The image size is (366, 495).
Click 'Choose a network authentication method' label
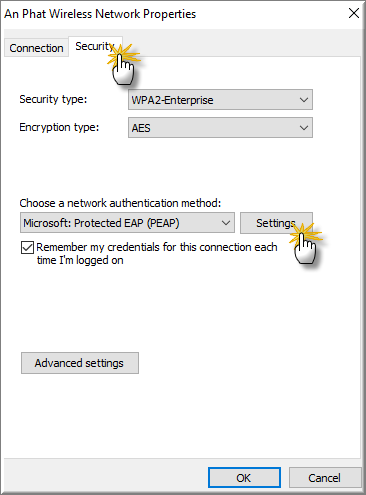click(x=120, y=203)
